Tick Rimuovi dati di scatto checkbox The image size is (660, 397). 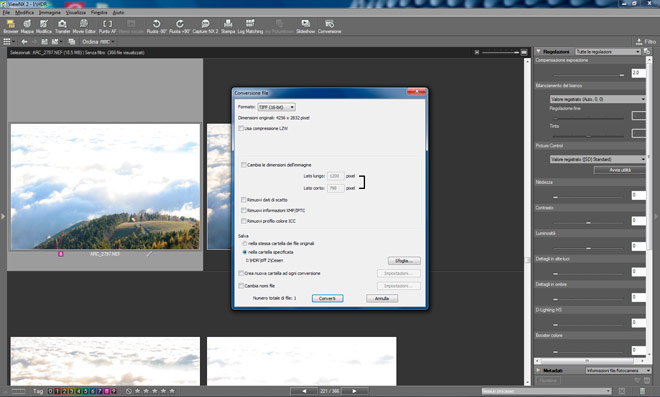(x=244, y=200)
